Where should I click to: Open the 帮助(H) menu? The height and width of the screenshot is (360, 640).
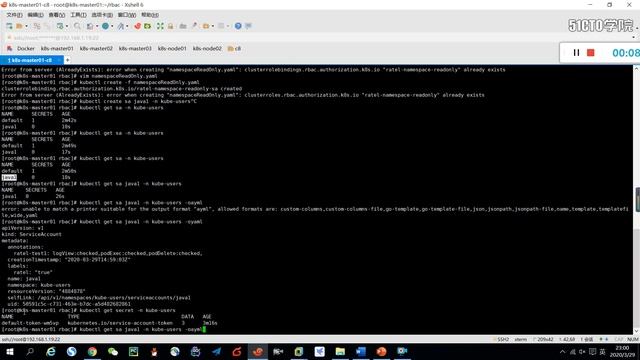tap(150, 15)
